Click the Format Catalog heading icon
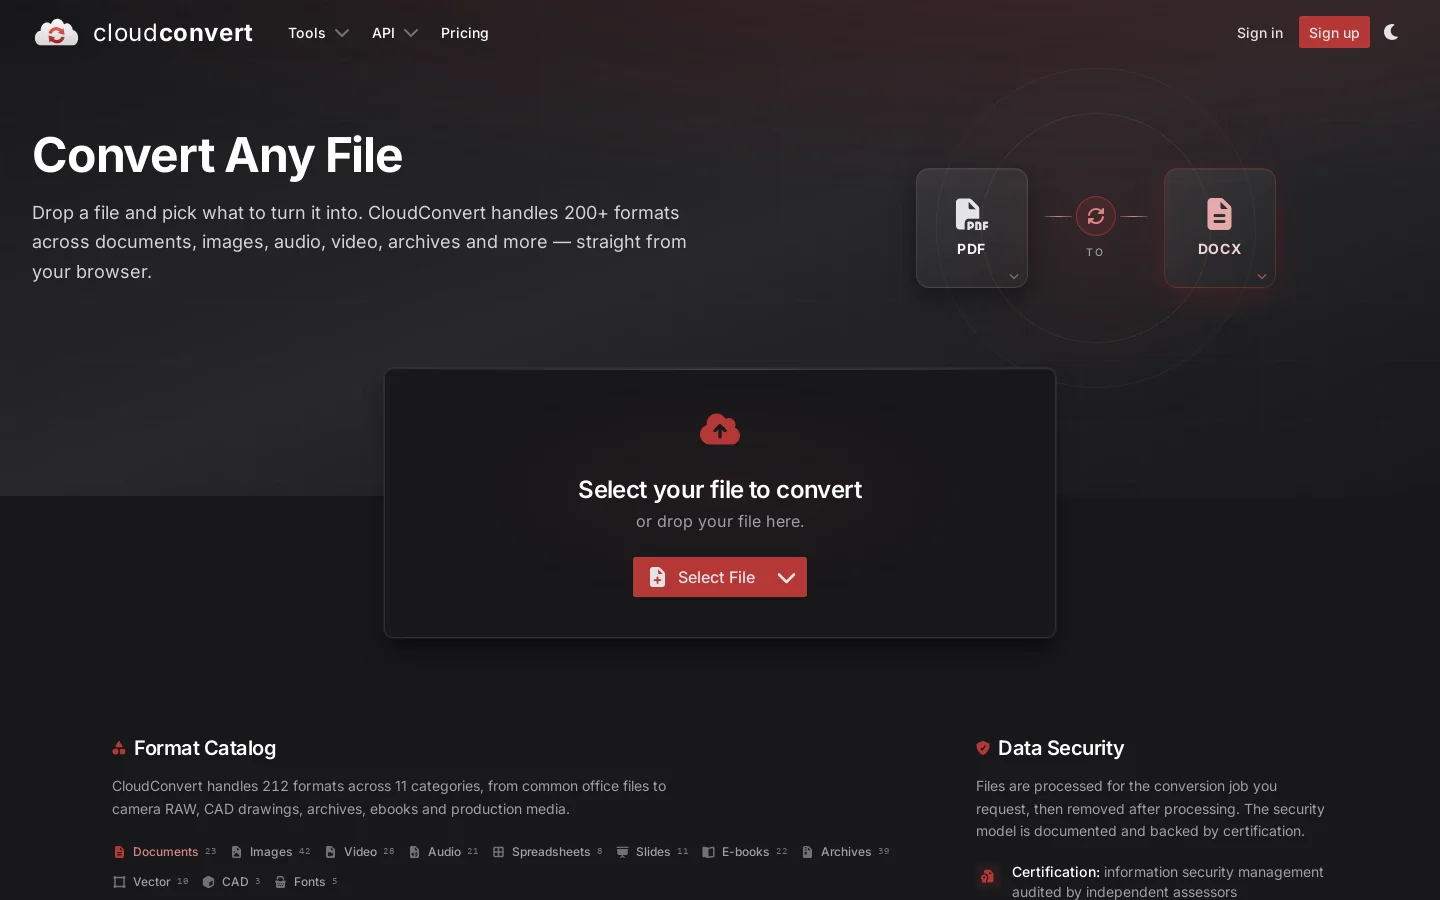The image size is (1440, 900). pyautogui.click(x=119, y=748)
